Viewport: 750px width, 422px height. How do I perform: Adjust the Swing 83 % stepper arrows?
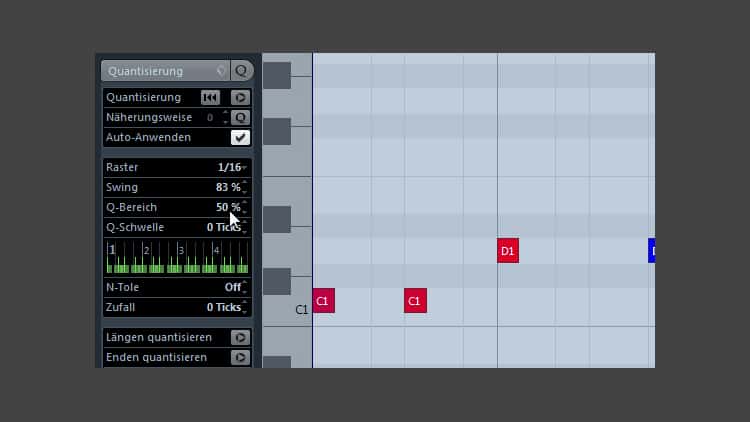(x=245, y=188)
